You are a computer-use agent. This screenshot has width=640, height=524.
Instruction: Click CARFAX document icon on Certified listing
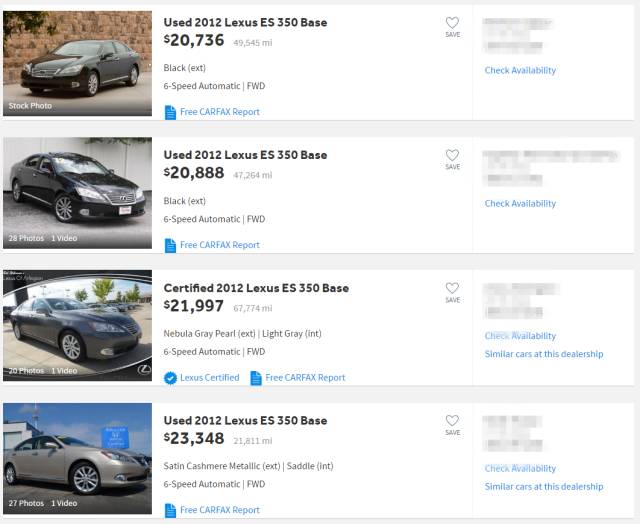[256, 378]
